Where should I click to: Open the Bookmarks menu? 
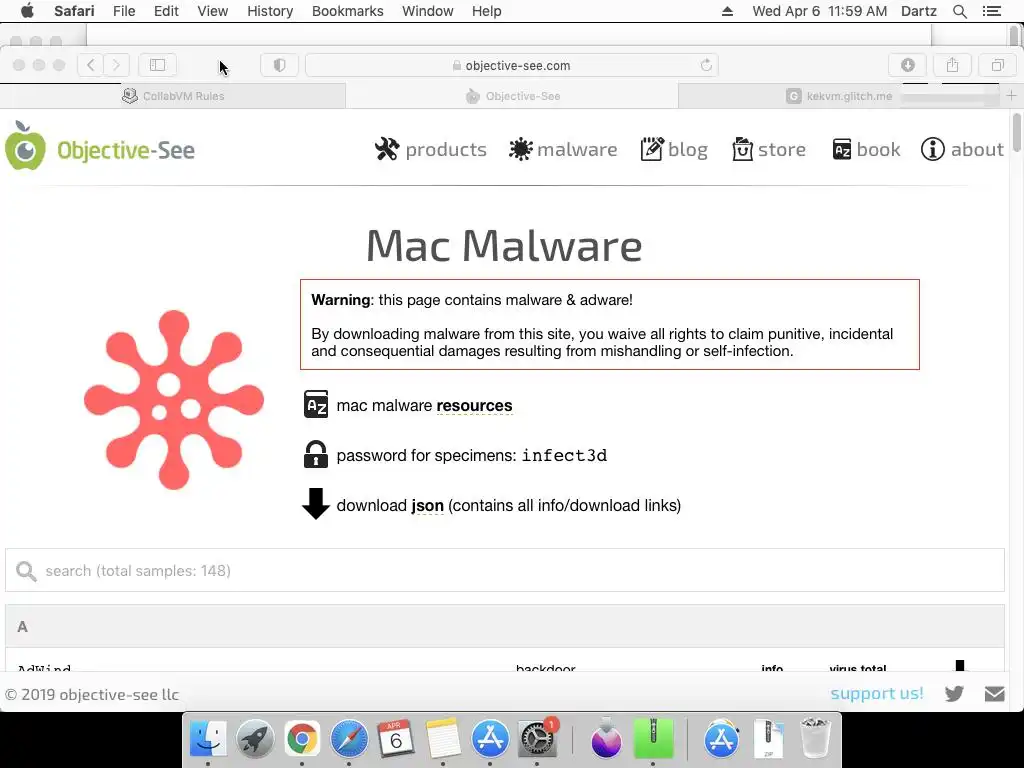click(x=347, y=11)
